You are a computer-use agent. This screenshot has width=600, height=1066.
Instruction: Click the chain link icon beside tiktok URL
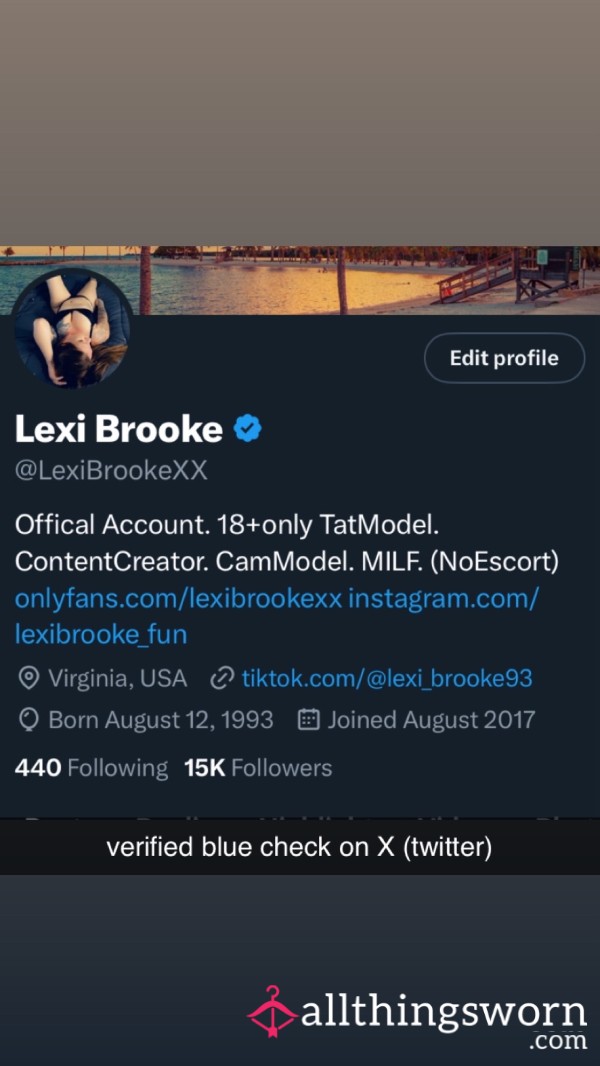coord(222,678)
